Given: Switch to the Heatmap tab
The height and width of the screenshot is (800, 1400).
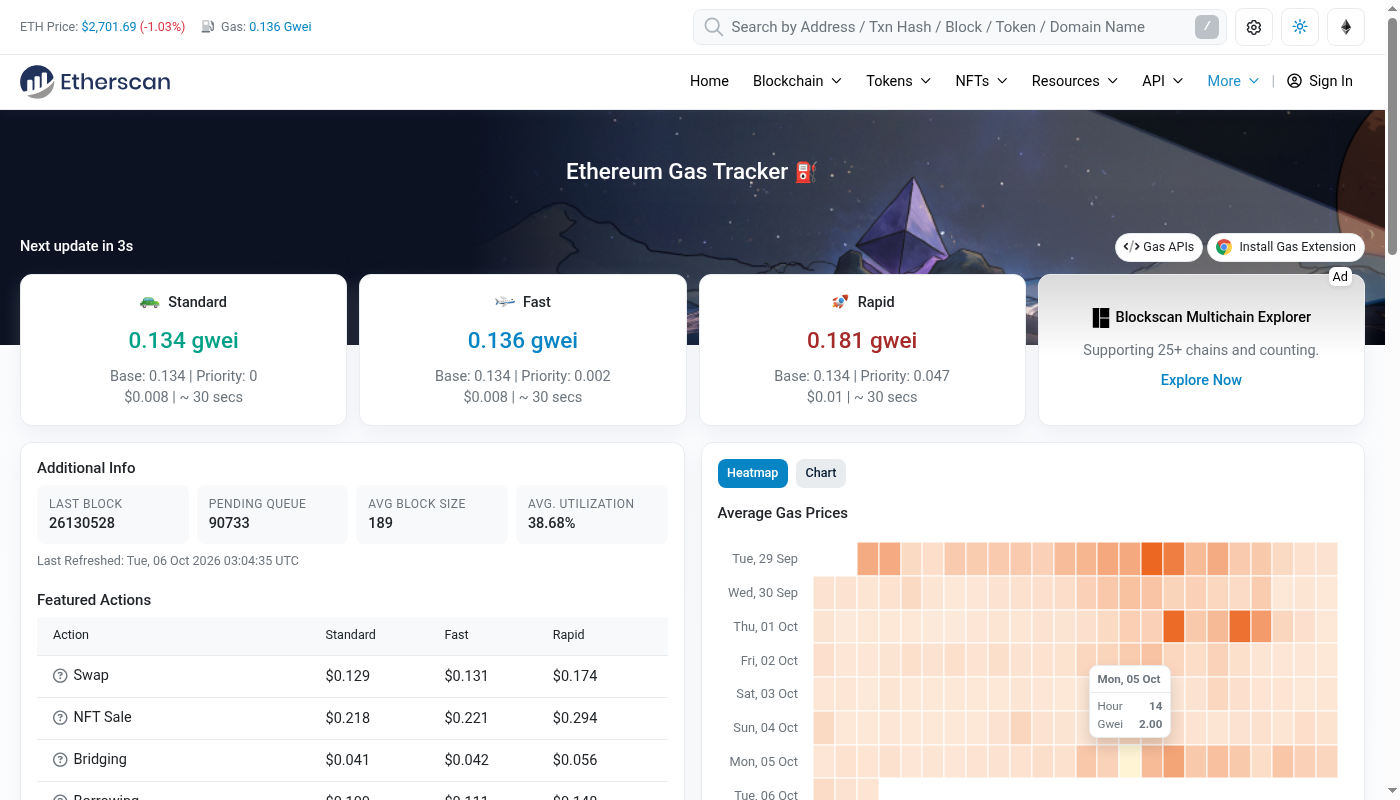Looking at the screenshot, I should click(x=753, y=473).
